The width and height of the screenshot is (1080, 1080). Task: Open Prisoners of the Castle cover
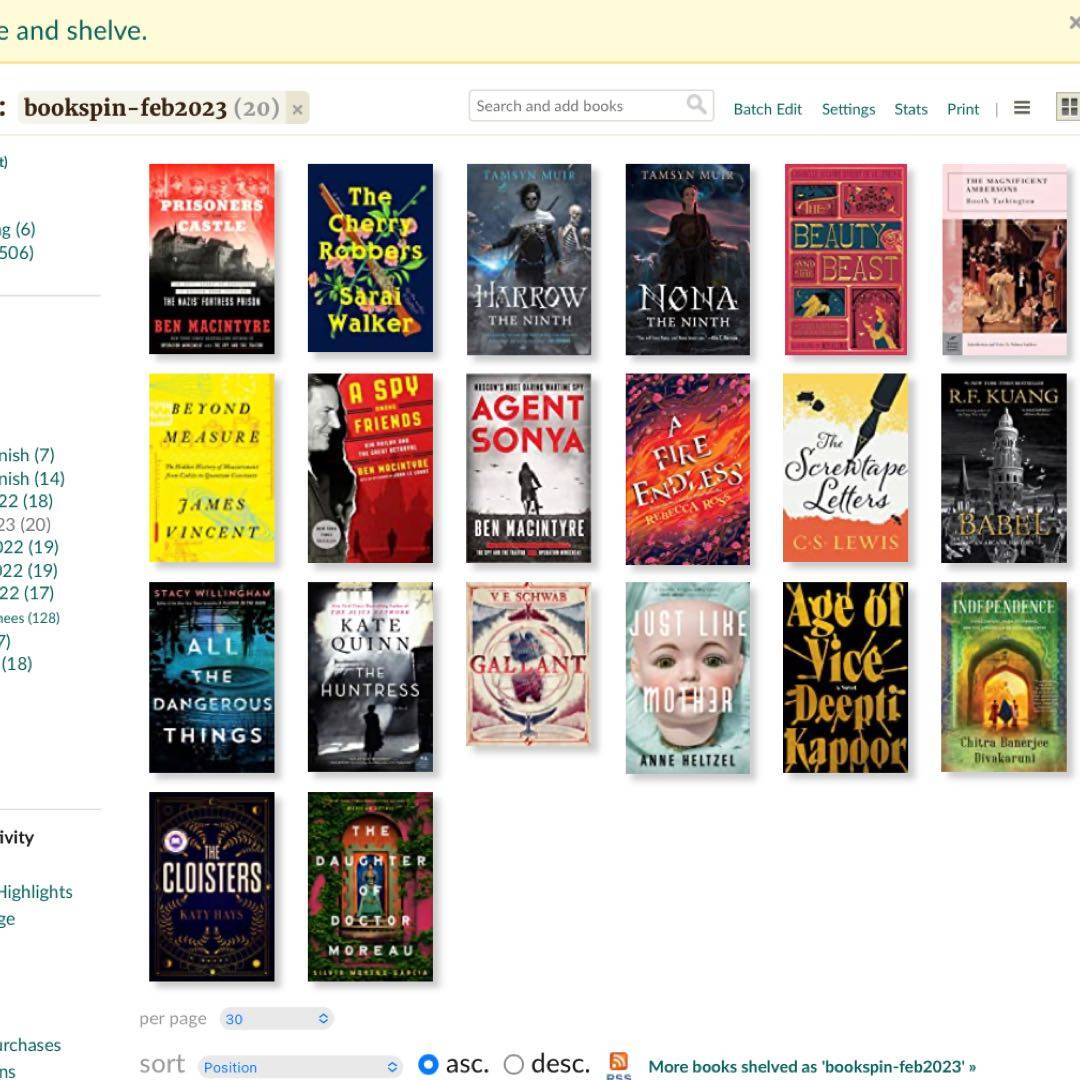click(211, 259)
